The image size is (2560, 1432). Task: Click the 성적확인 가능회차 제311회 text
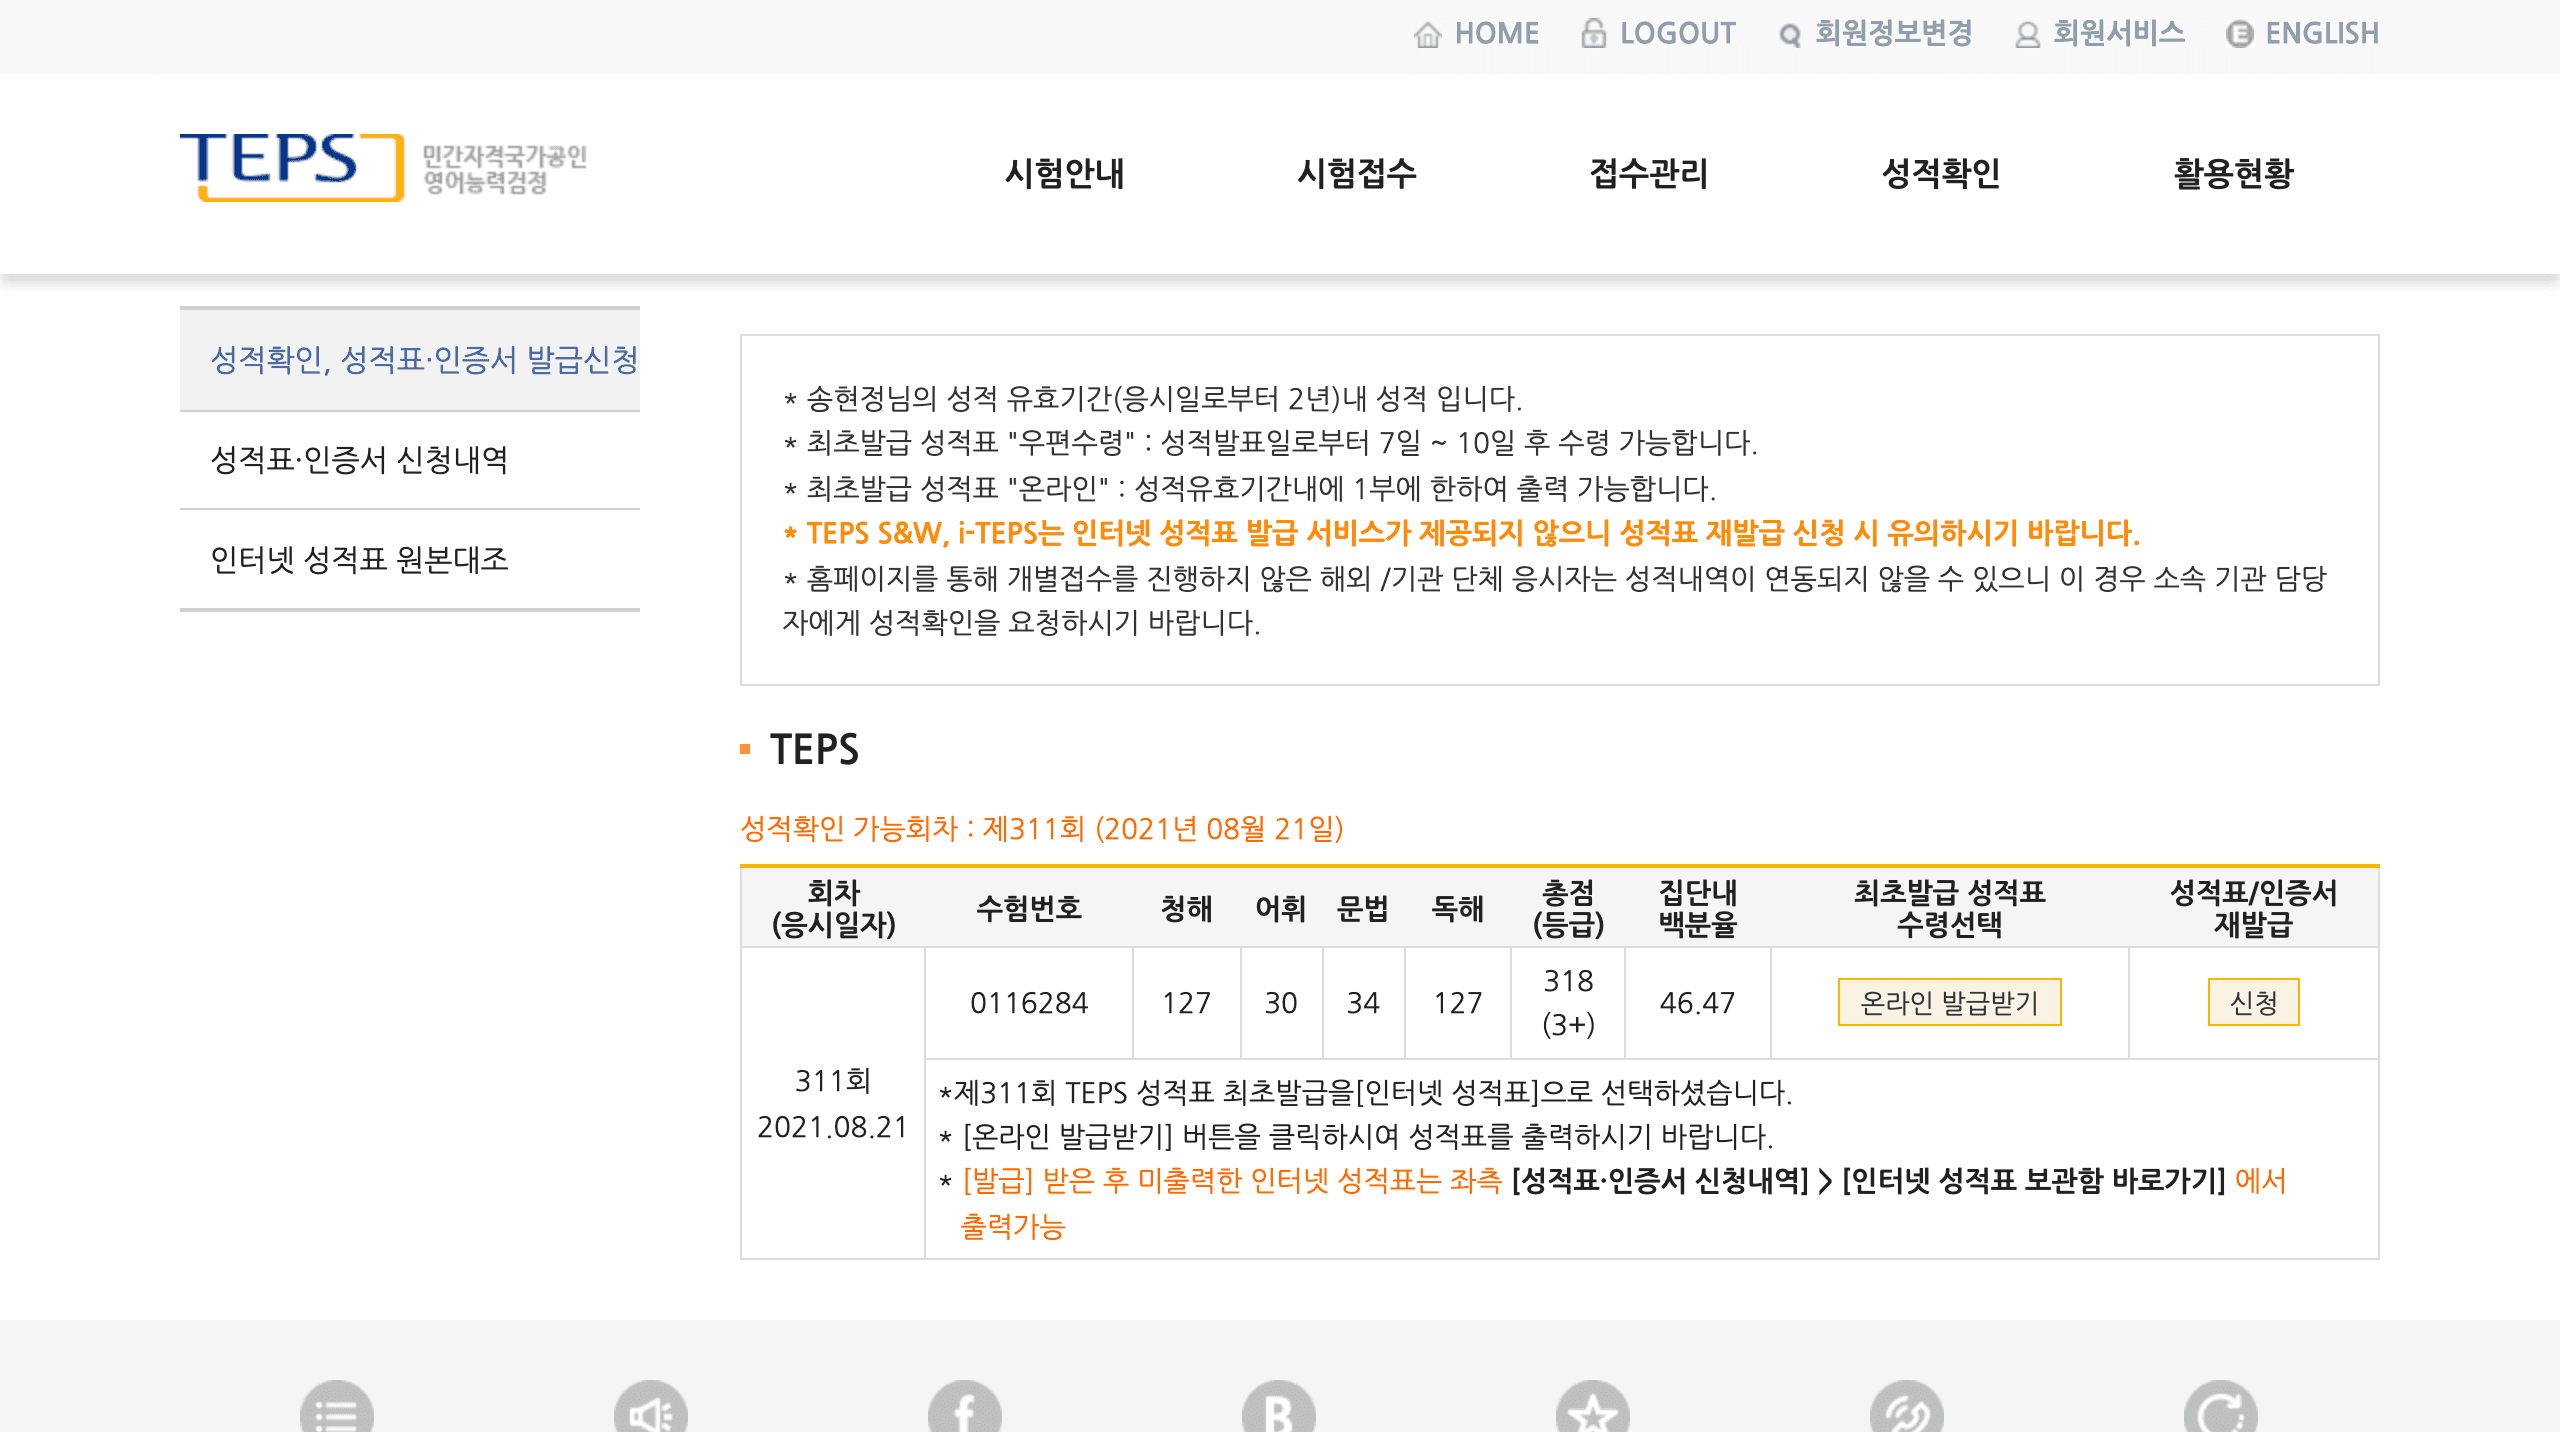1041,829
